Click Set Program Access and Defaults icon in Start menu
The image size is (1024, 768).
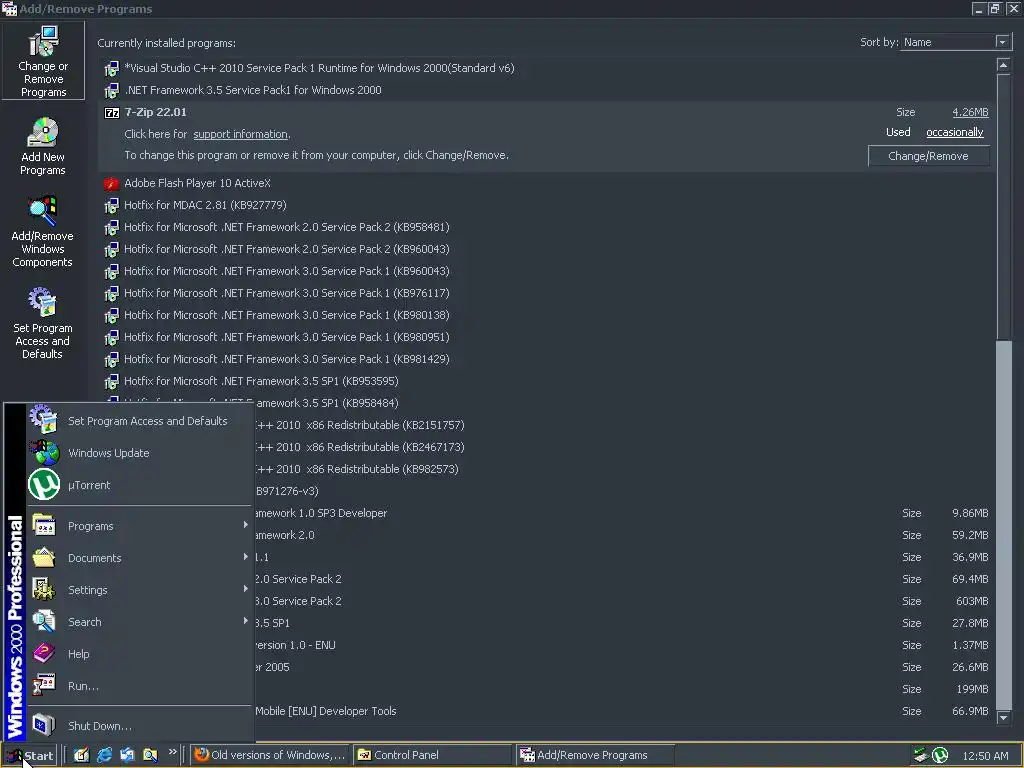[x=44, y=419]
